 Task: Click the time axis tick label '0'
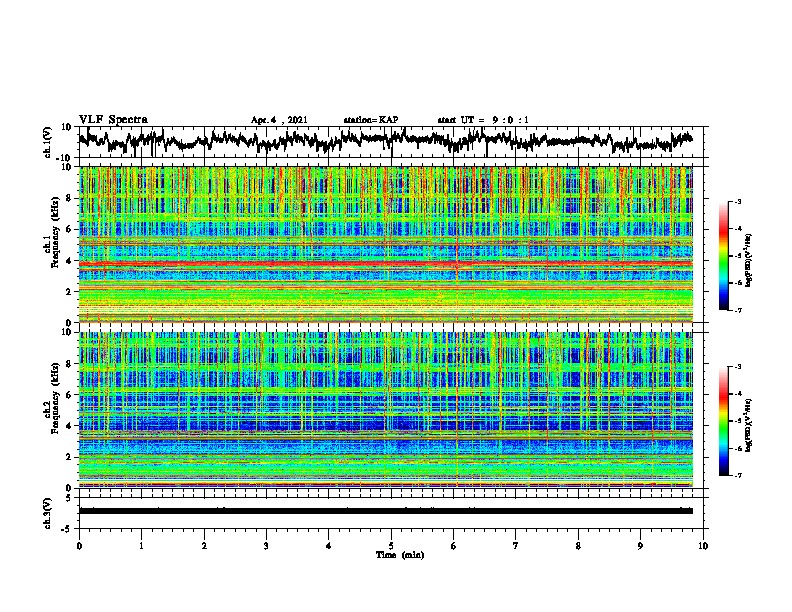coord(79,546)
